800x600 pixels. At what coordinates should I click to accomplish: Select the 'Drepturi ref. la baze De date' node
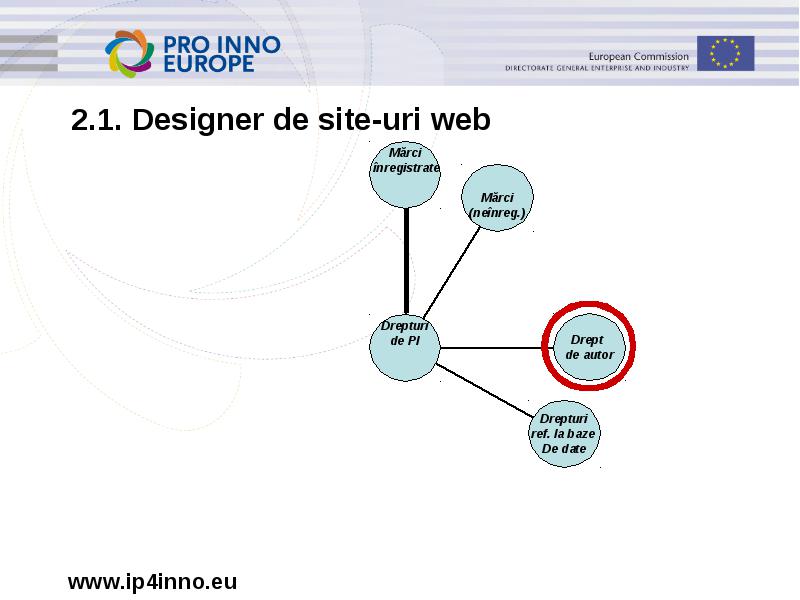pos(564,434)
